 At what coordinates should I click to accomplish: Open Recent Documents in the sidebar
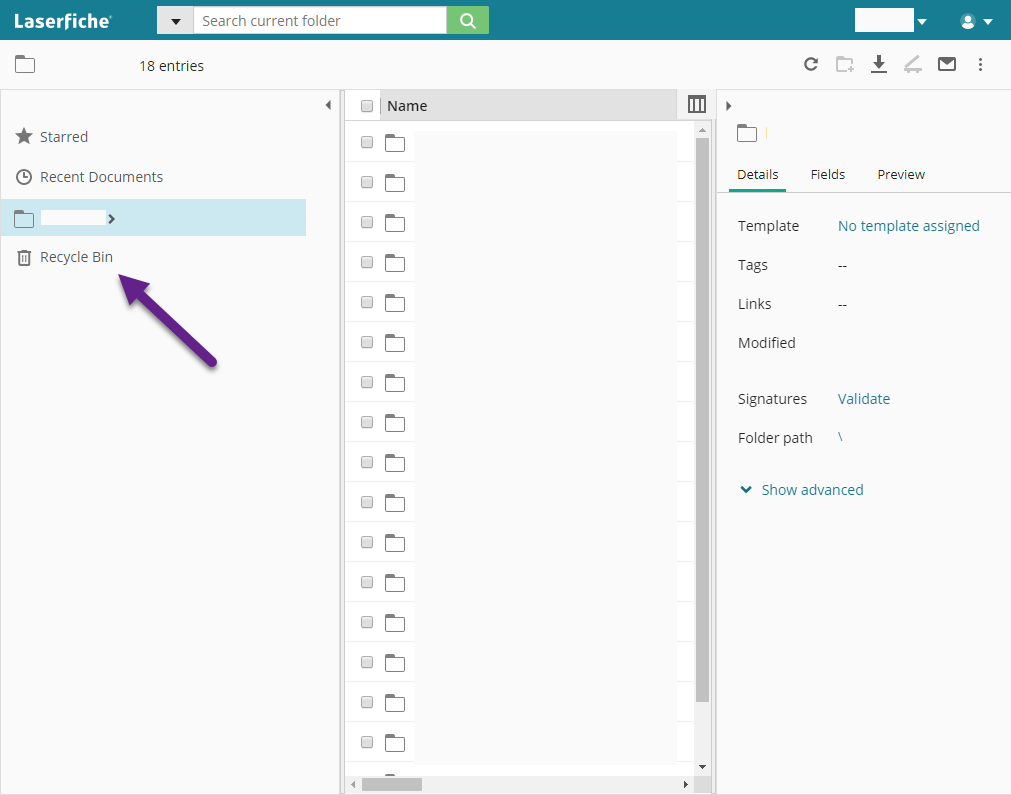tap(101, 177)
